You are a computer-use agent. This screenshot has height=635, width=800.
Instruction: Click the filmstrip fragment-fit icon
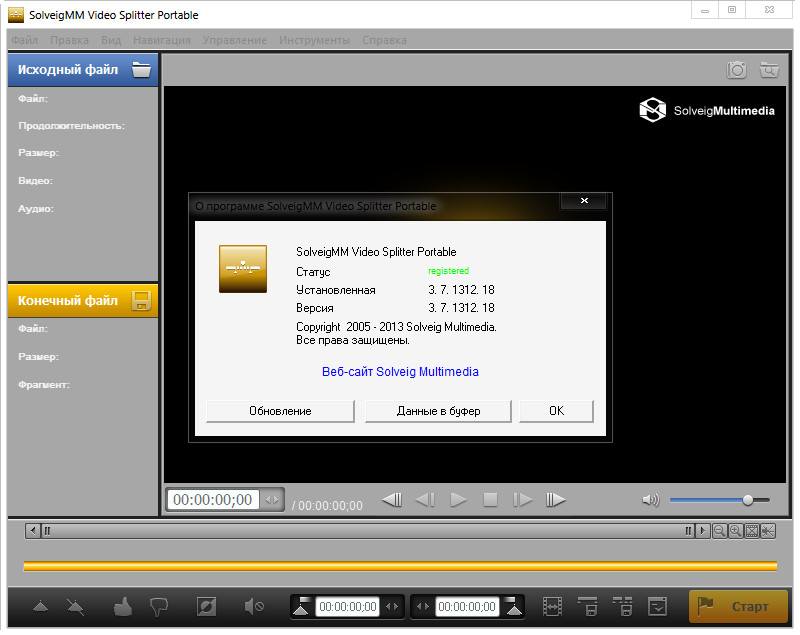(x=553, y=606)
